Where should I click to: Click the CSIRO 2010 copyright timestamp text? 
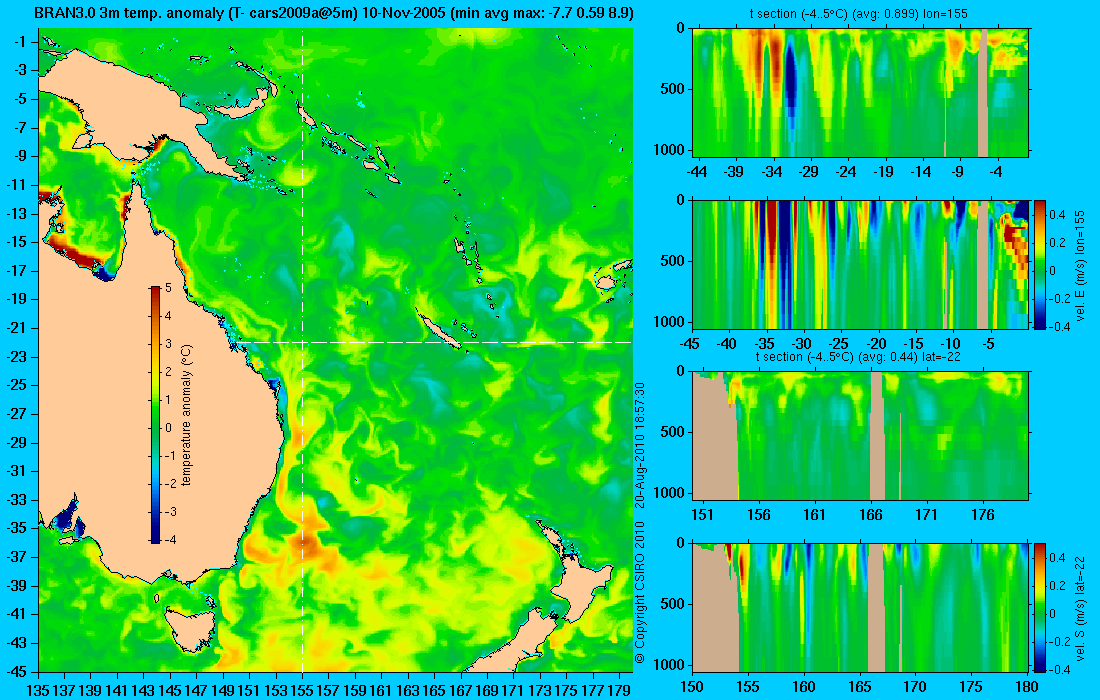[x=639, y=523]
